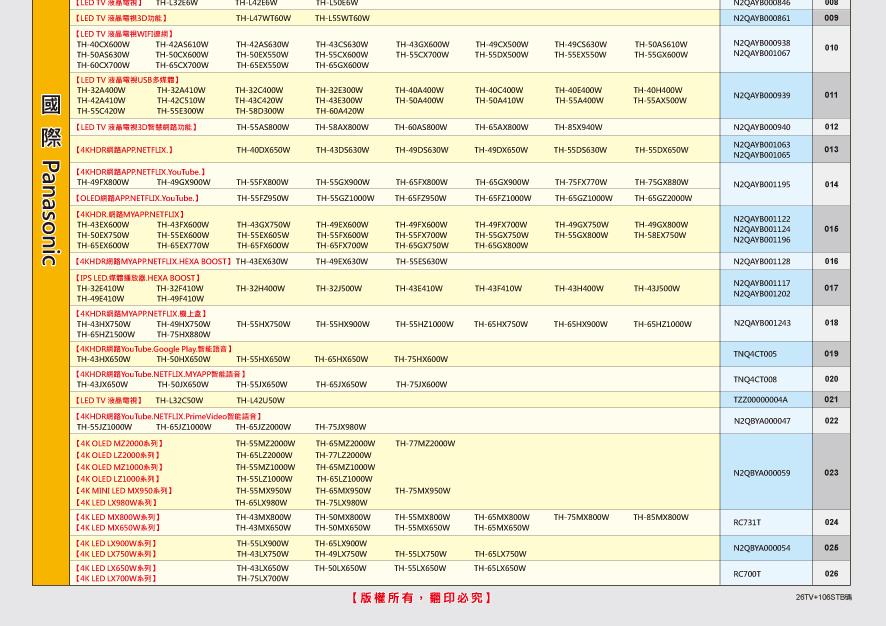Click the 版權所有，翻印必究 footer notice
Image resolution: width=886 pixels, height=626 pixels.
click(422, 598)
